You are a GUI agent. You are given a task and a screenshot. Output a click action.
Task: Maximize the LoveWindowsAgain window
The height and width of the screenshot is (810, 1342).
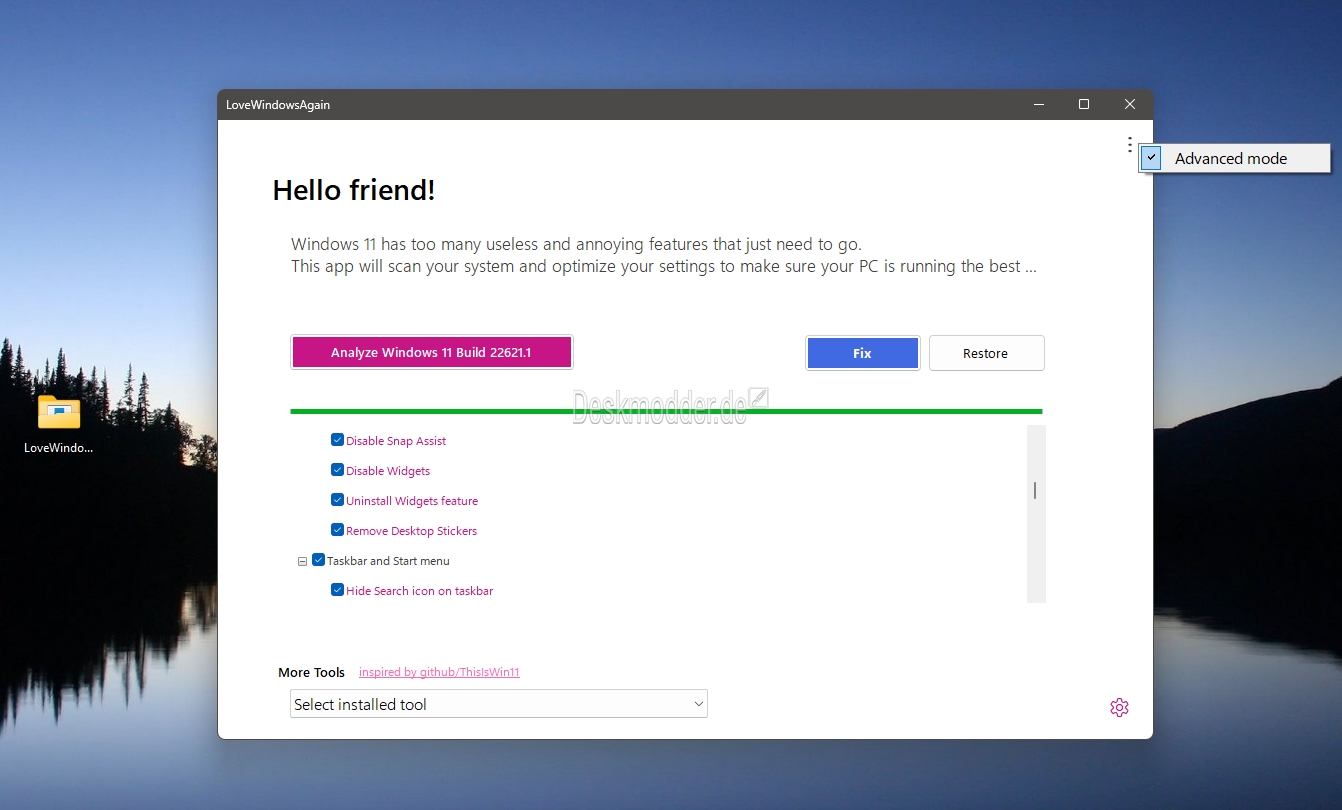pos(1084,104)
